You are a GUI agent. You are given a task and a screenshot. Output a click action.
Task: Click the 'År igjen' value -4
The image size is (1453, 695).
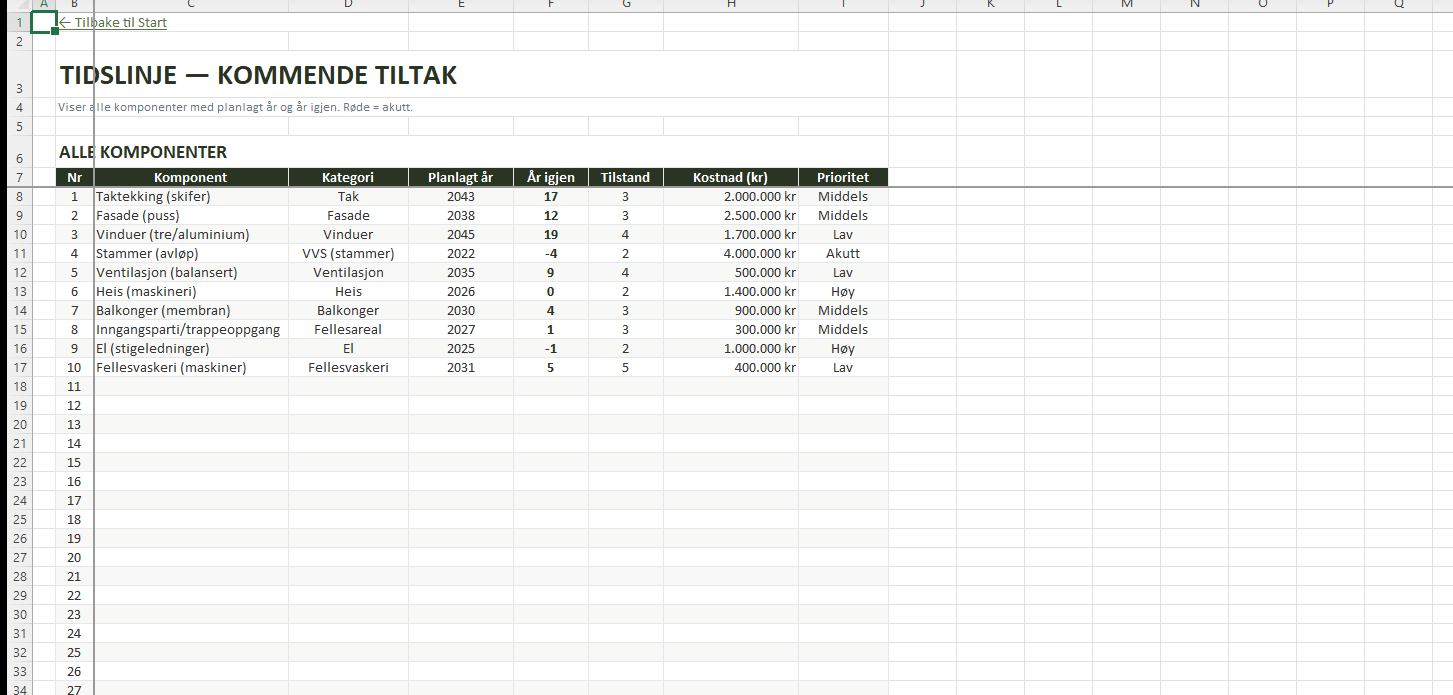tap(550, 254)
